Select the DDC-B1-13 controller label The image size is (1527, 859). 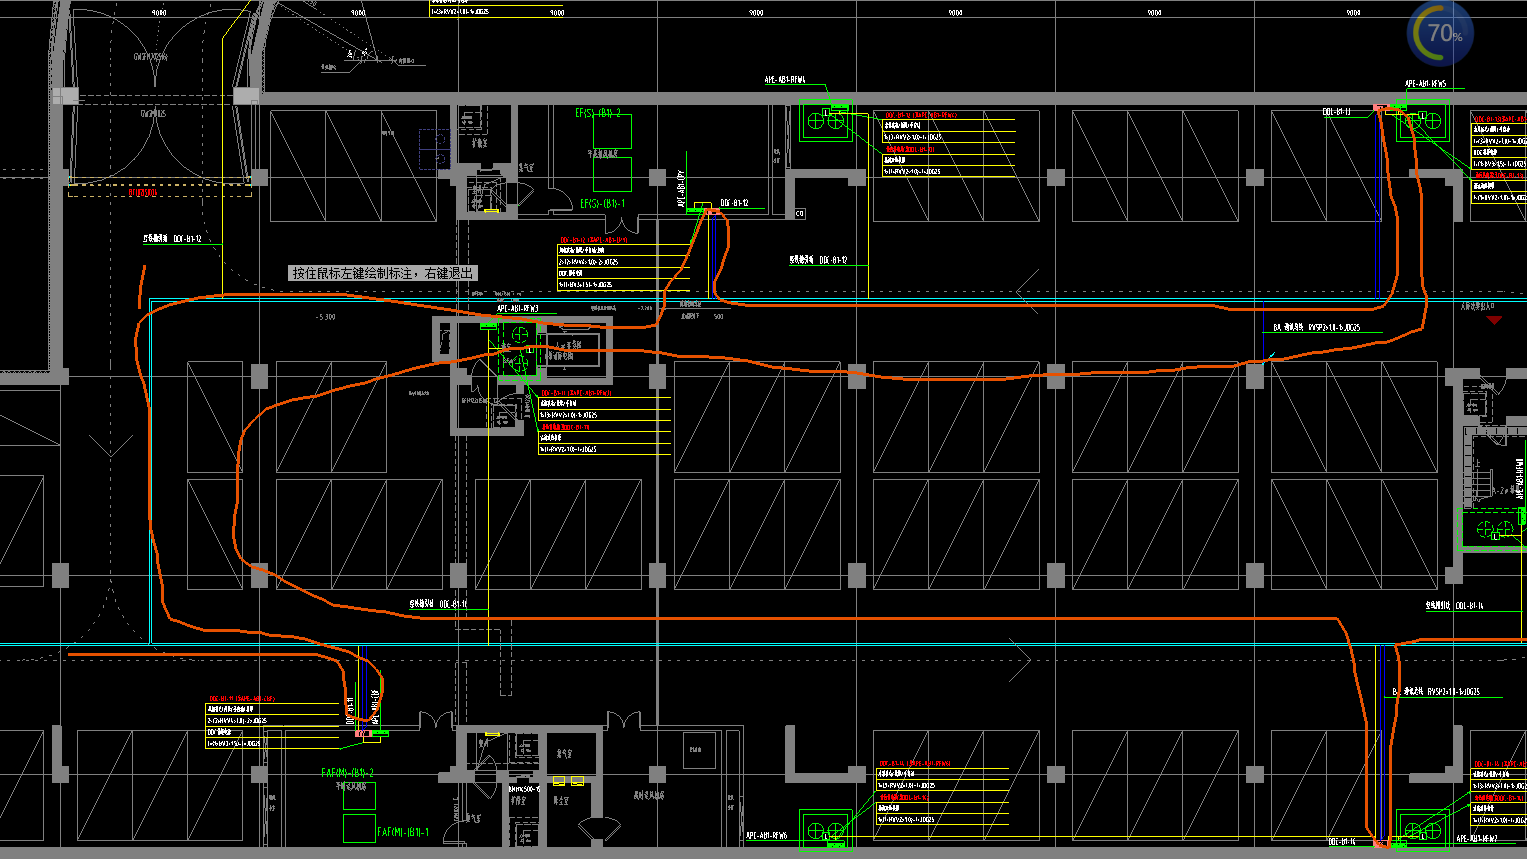coord(1337,112)
